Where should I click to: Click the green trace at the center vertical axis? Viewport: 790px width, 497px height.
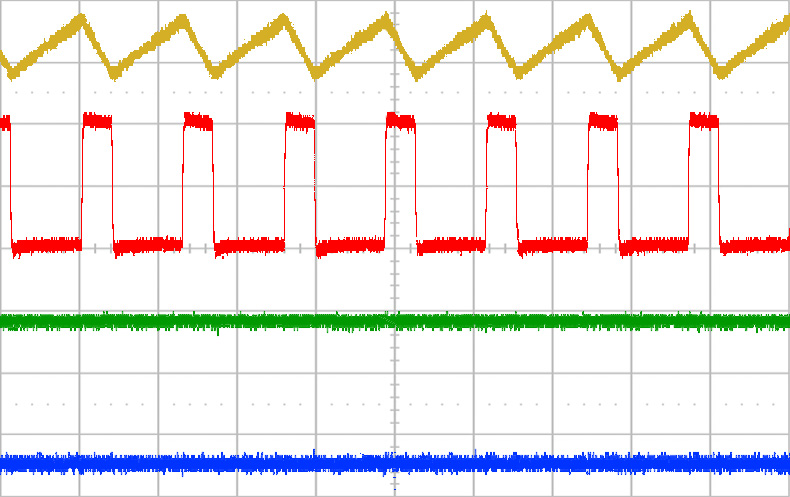[x=395, y=321]
